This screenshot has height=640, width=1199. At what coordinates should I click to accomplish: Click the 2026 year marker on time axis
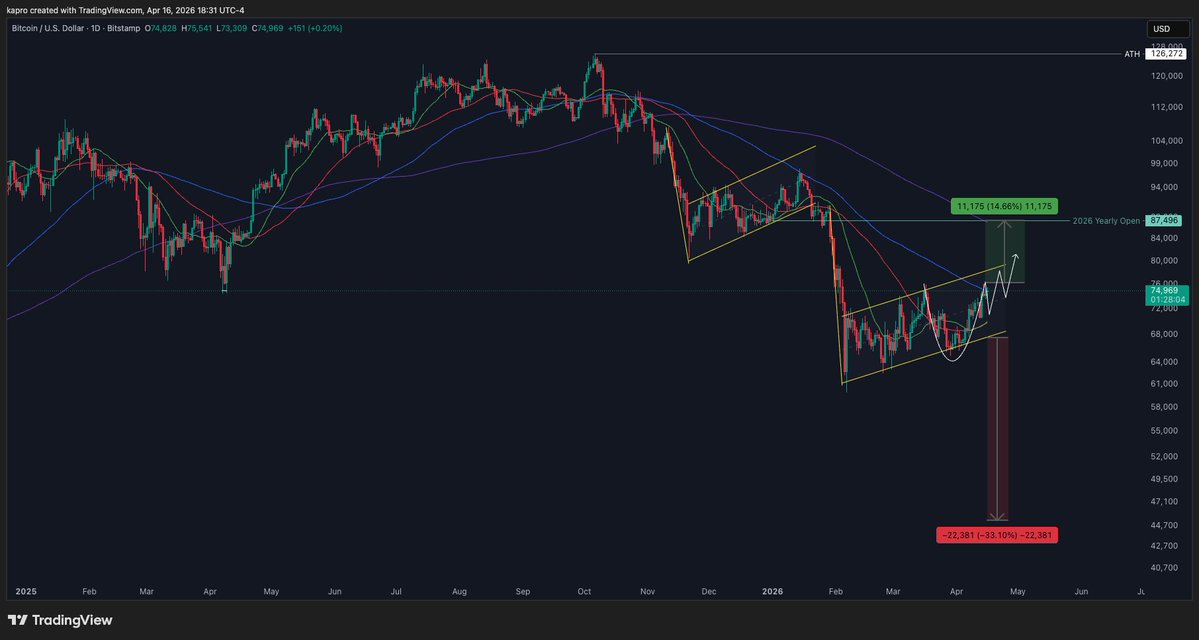tap(772, 592)
